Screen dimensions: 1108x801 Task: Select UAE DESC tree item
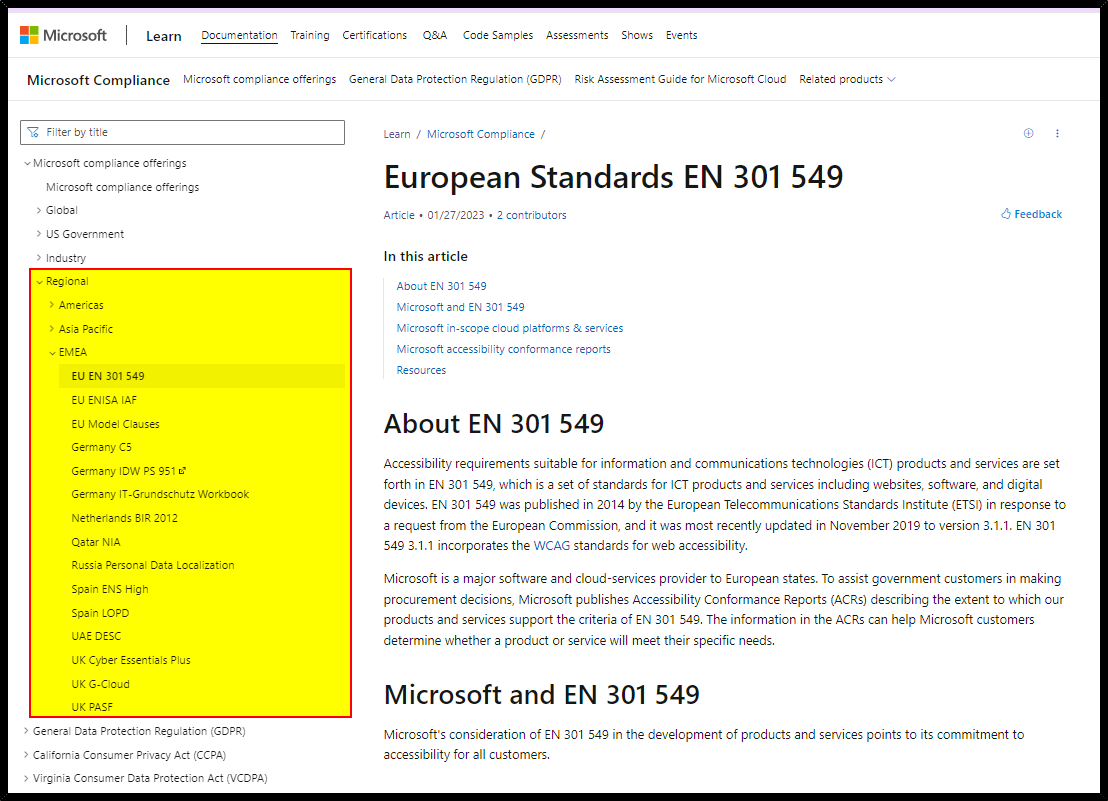[x=96, y=636]
